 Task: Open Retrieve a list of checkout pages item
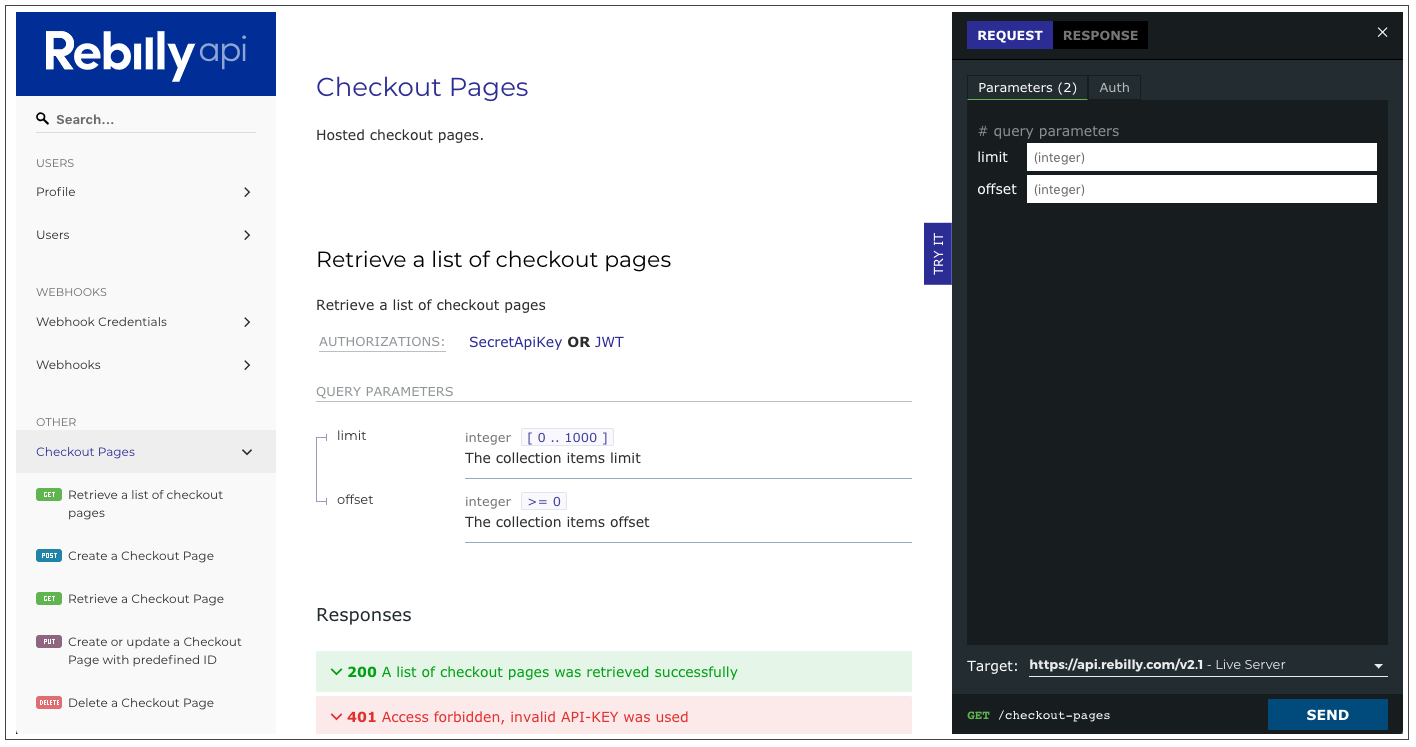coord(145,504)
